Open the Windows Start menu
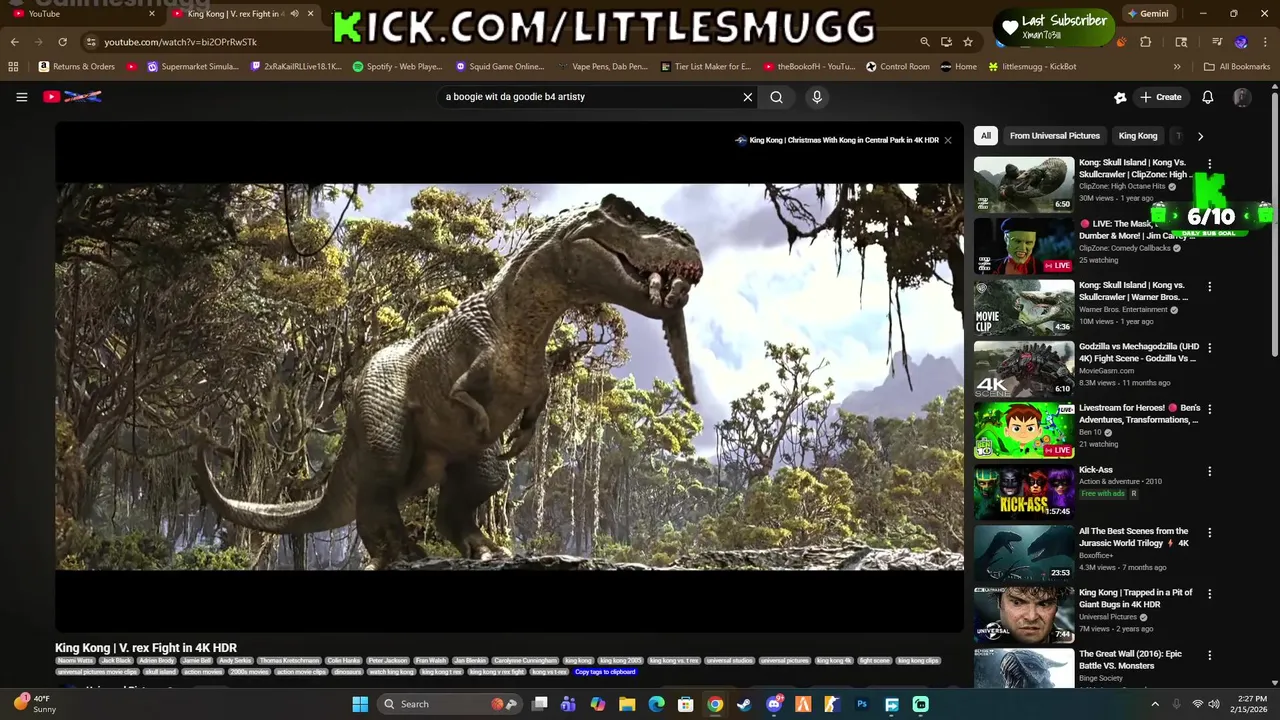The width and height of the screenshot is (1280, 720). 360,704
